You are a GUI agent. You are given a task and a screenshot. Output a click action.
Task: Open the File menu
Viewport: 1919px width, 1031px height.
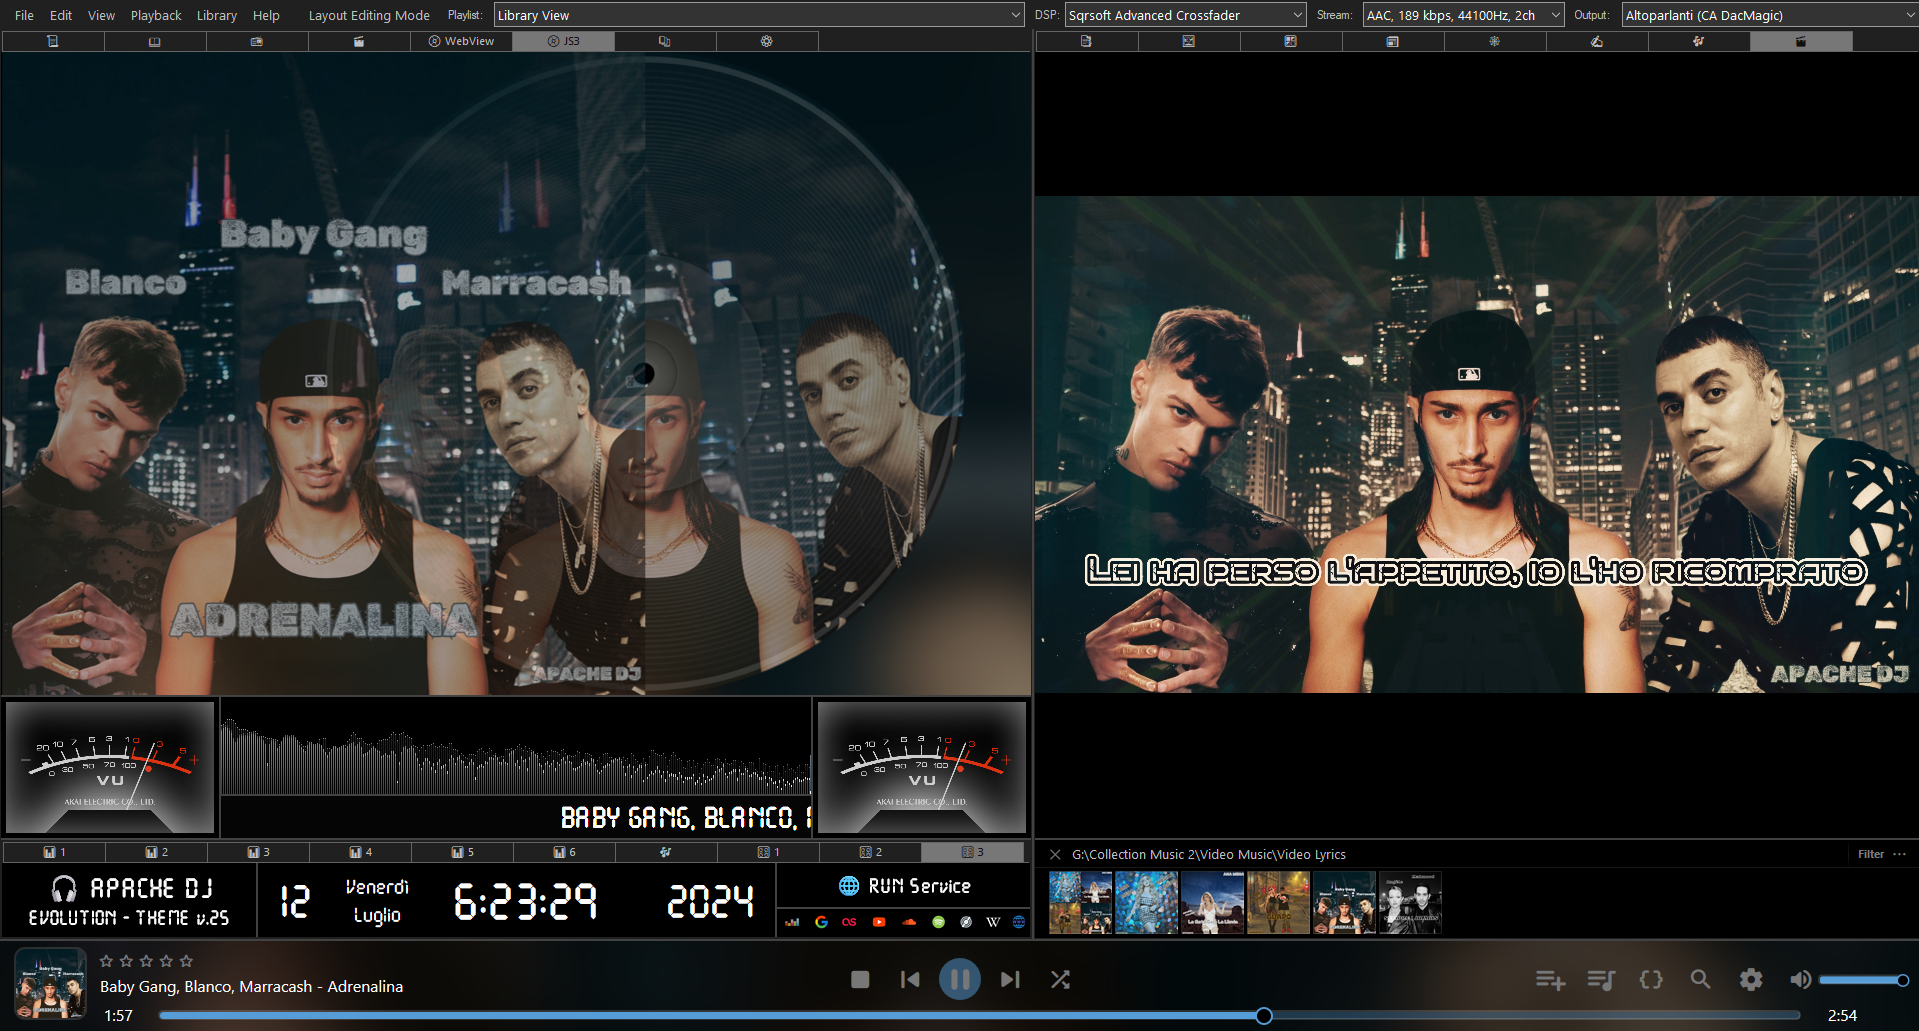[x=24, y=15]
